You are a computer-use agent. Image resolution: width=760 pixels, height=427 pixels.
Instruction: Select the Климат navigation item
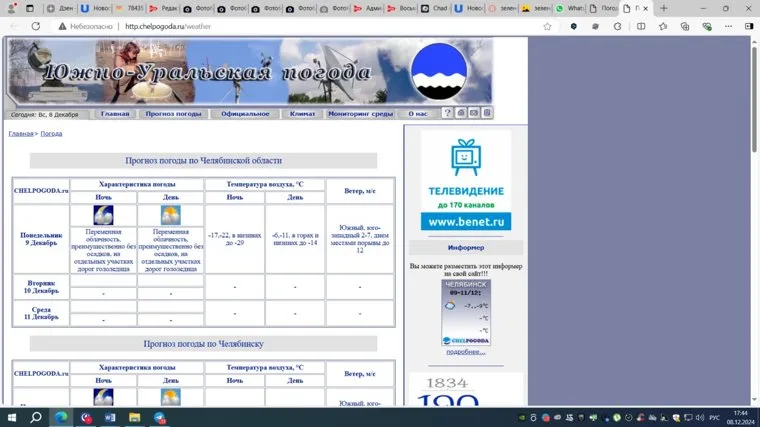coord(302,114)
